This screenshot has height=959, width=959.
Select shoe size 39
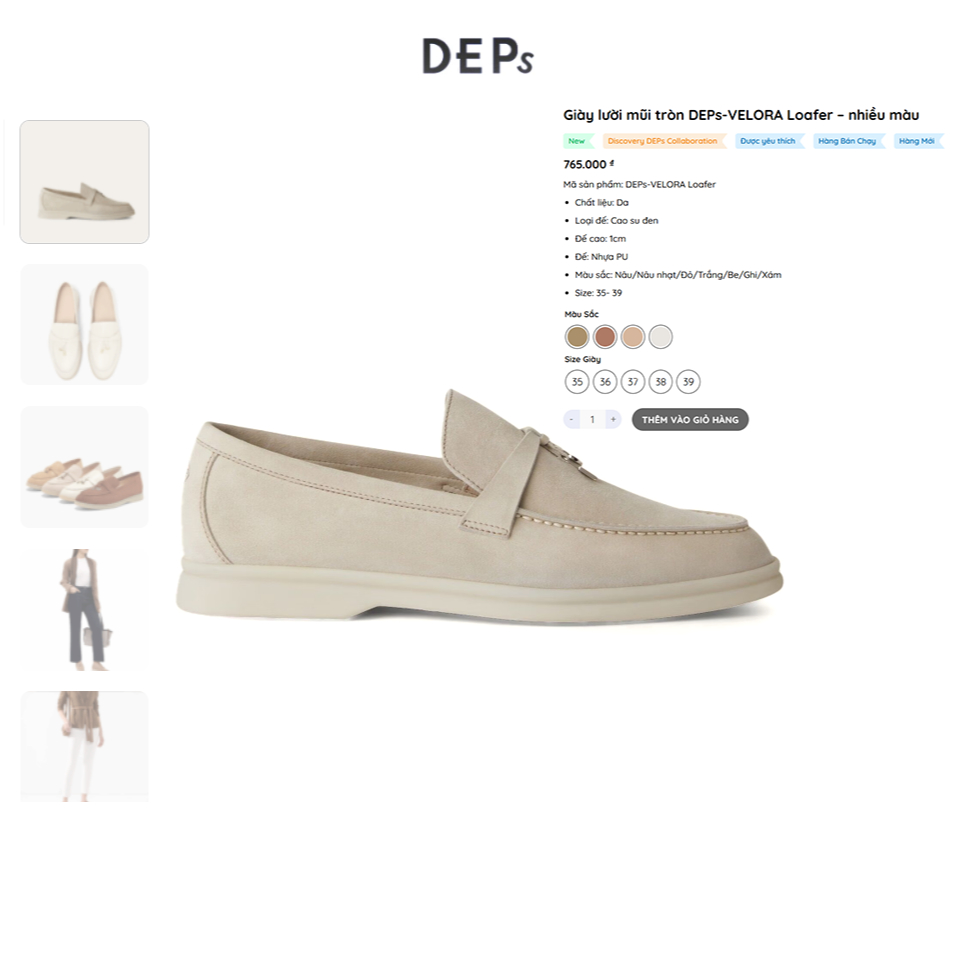pyautogui.click(x=689, y=382)
